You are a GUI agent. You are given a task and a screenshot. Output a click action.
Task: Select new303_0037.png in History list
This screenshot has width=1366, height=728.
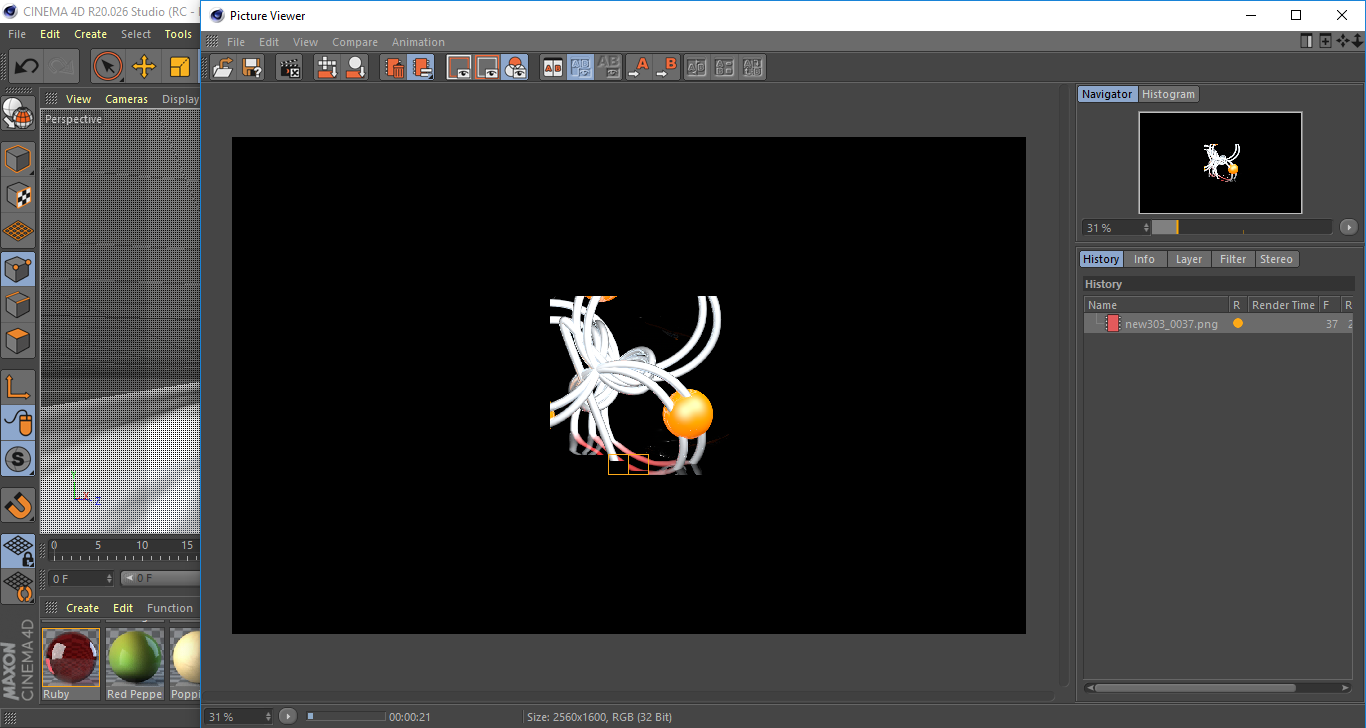coord(1171,324)
